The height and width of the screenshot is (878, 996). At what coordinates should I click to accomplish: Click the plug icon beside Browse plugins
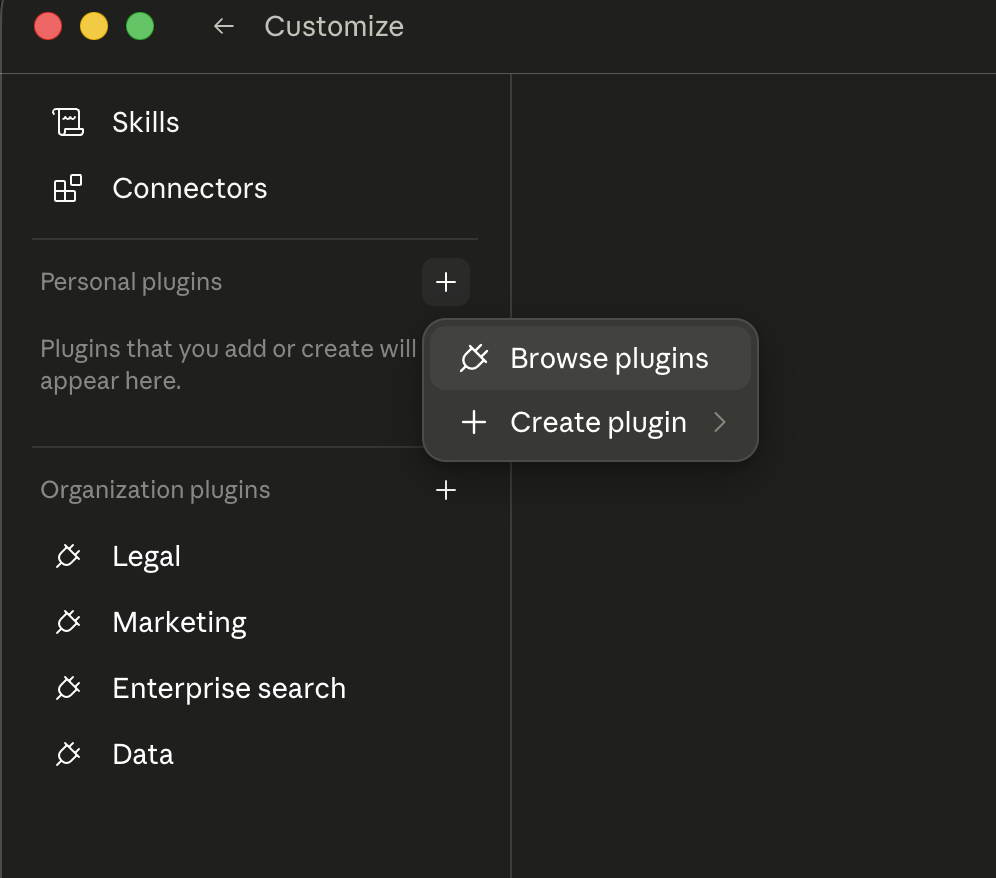point(474,358)
